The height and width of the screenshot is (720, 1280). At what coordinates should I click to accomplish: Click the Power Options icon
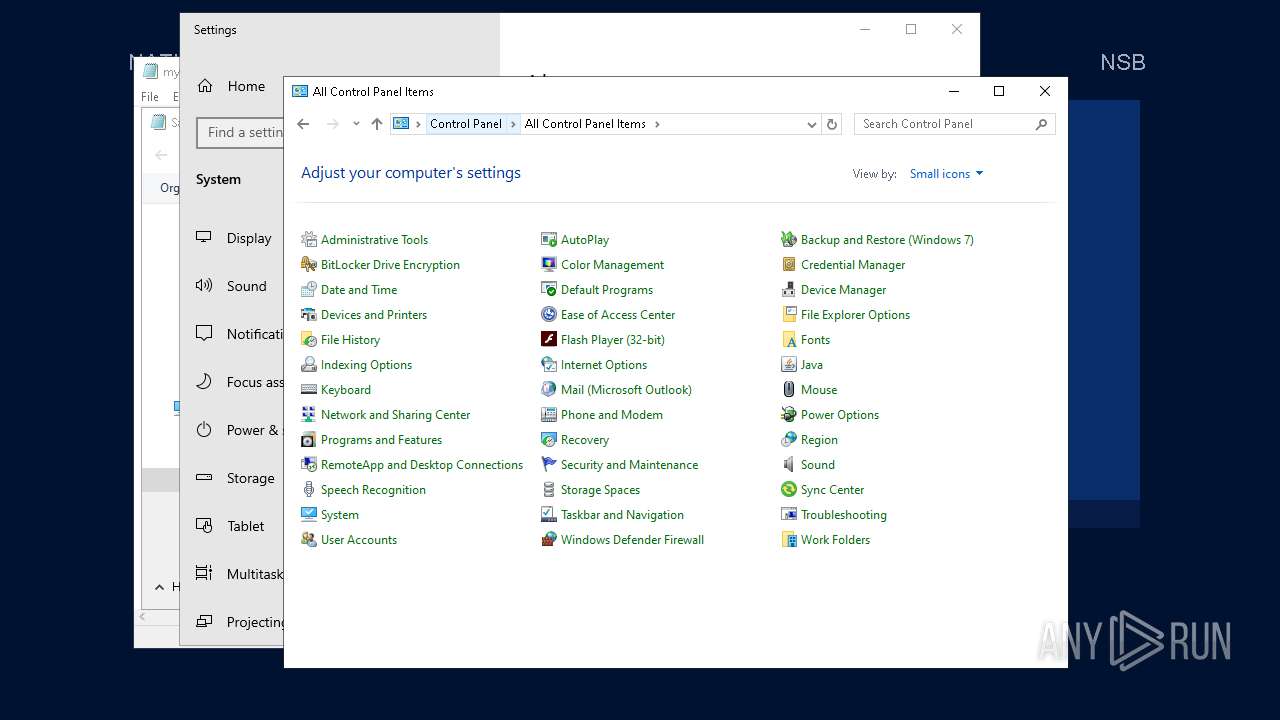789,415
